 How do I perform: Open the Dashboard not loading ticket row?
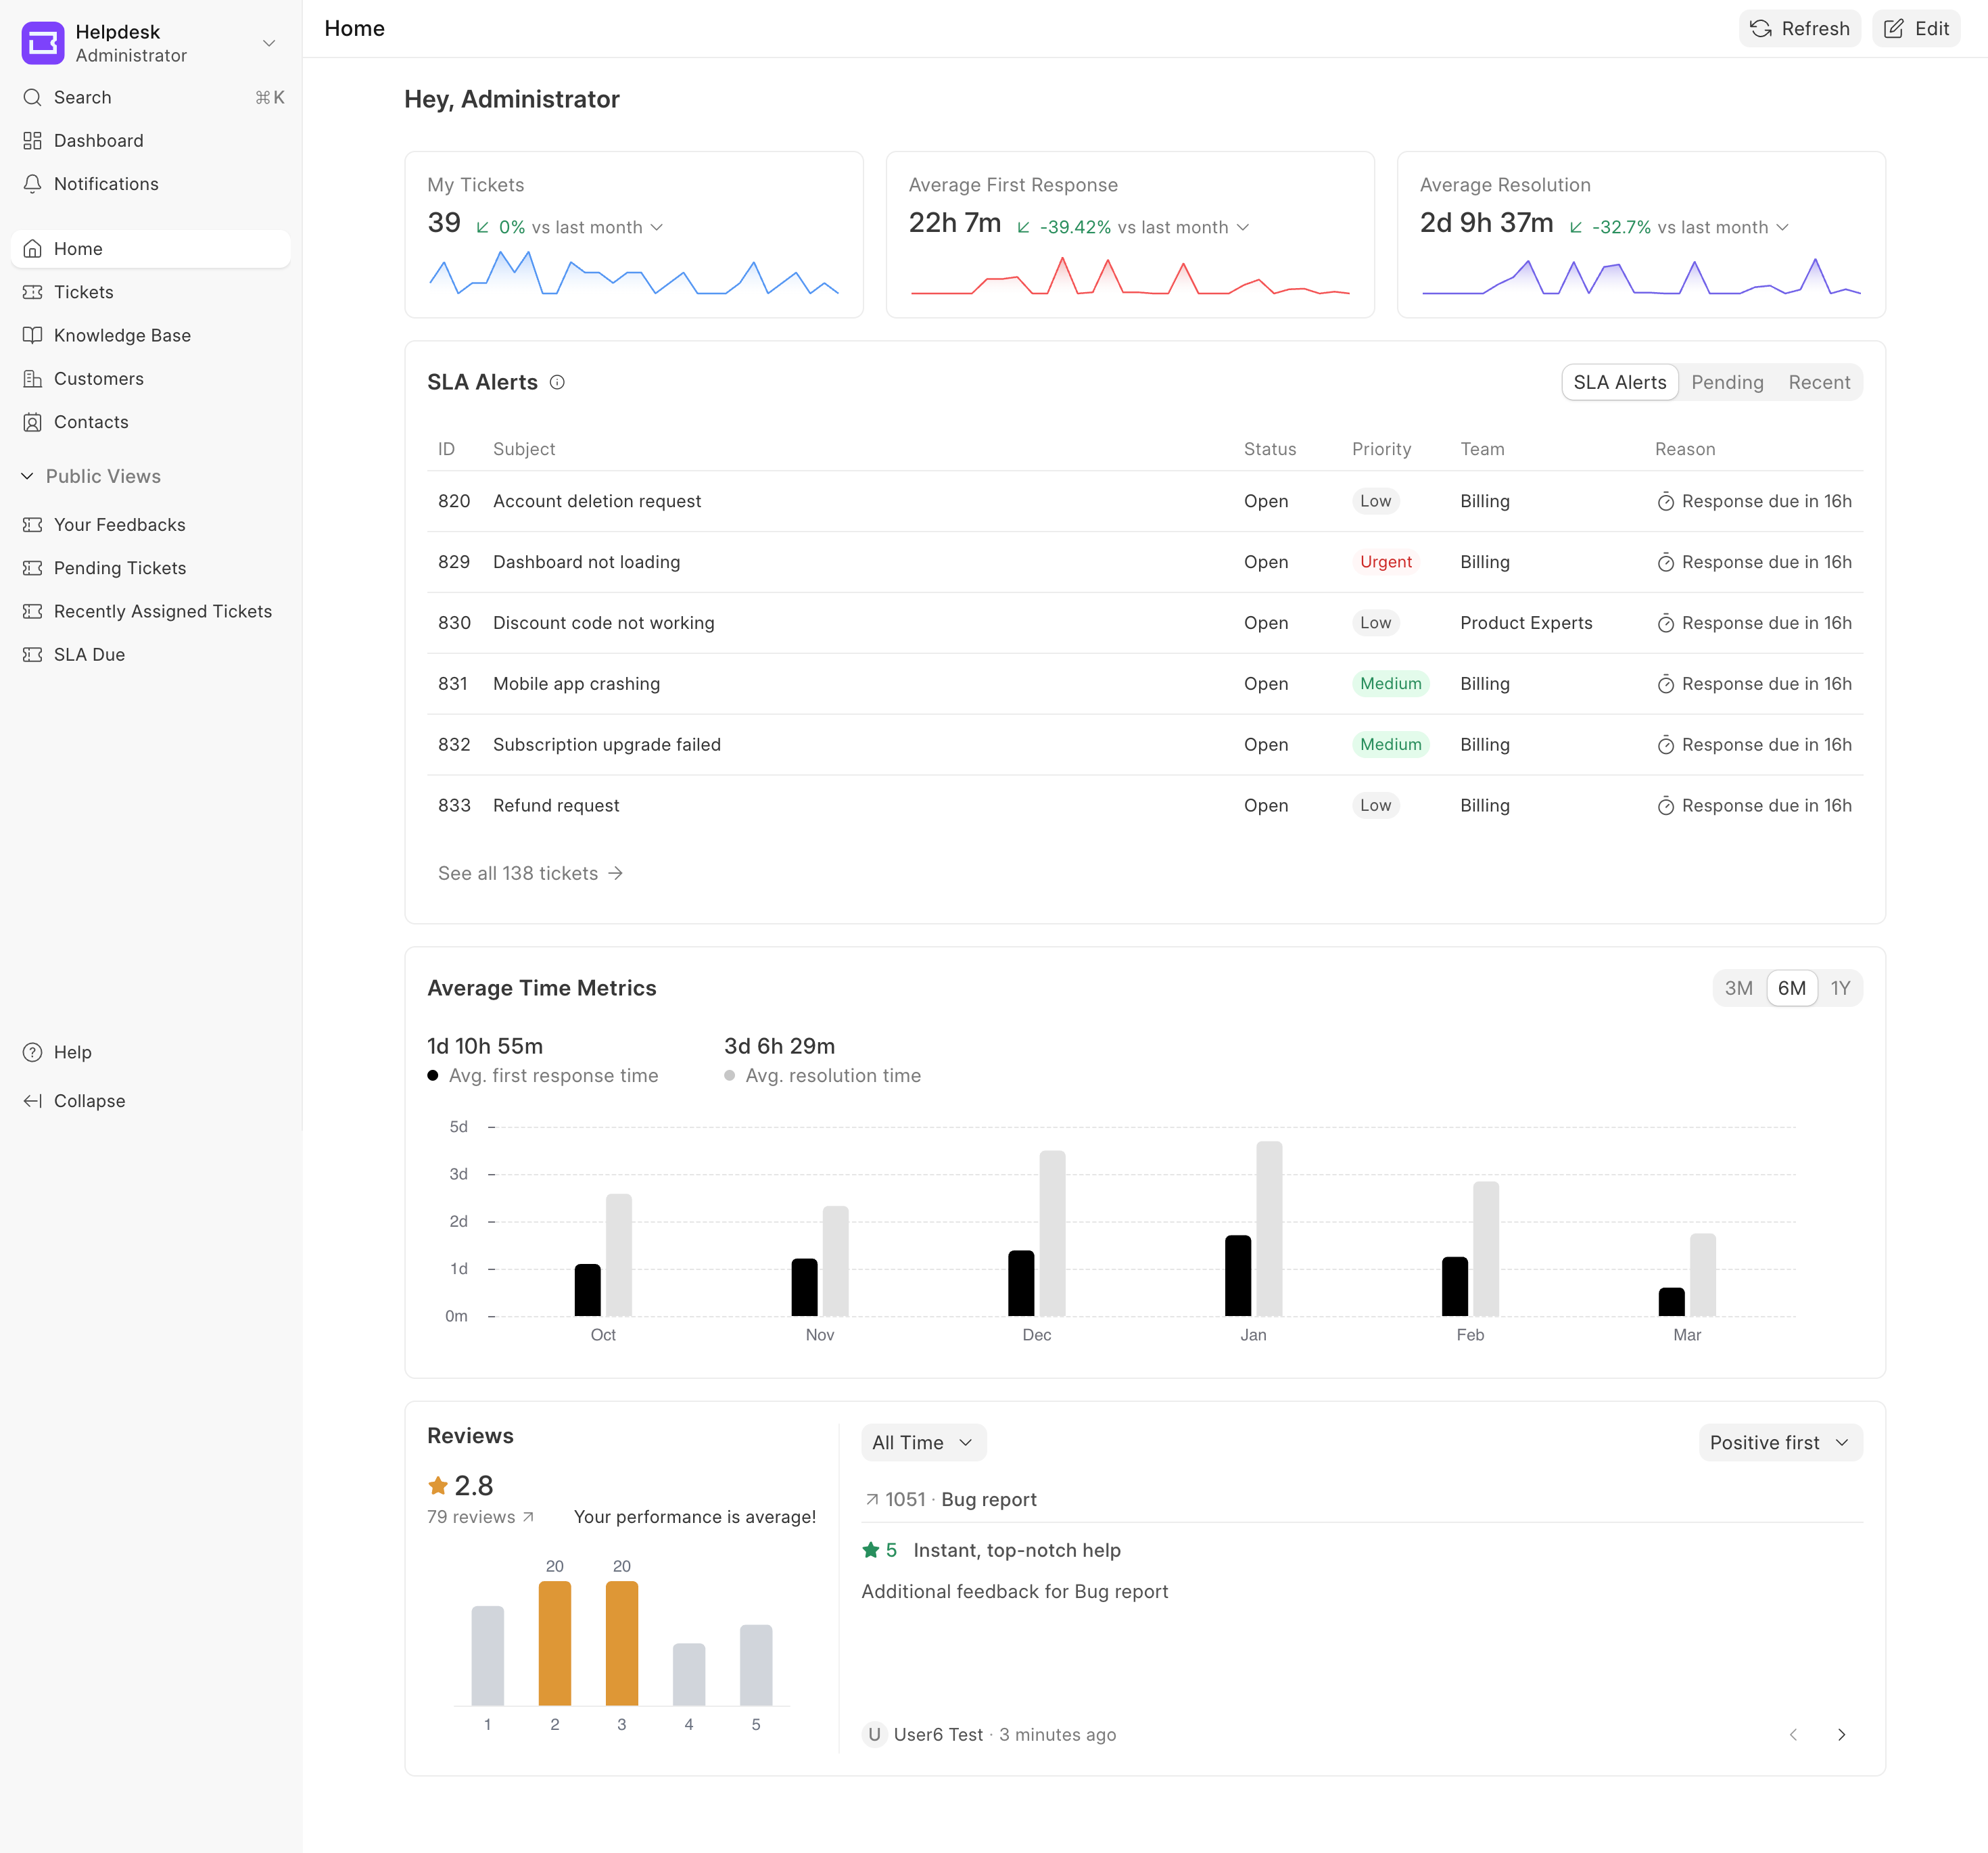(x=586, y=562)
